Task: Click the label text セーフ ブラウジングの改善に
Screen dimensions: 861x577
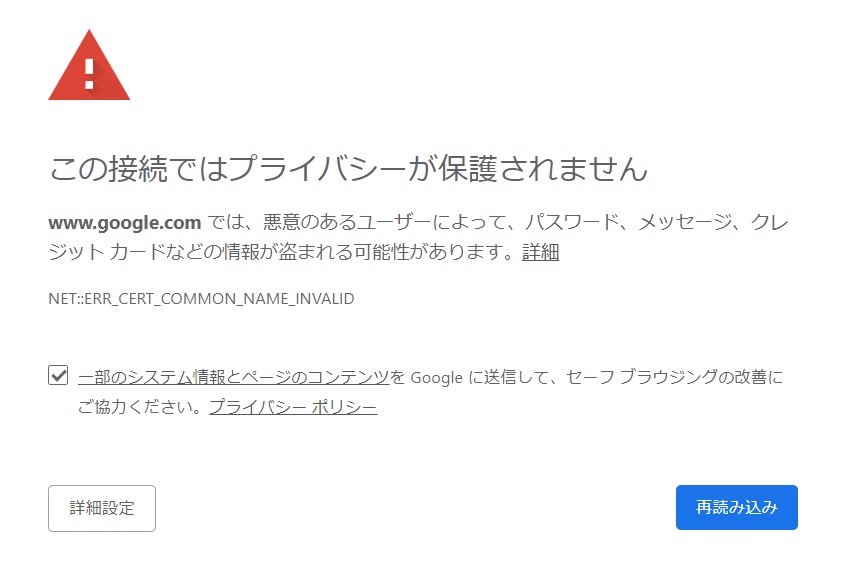Action: tap(675, 377)
